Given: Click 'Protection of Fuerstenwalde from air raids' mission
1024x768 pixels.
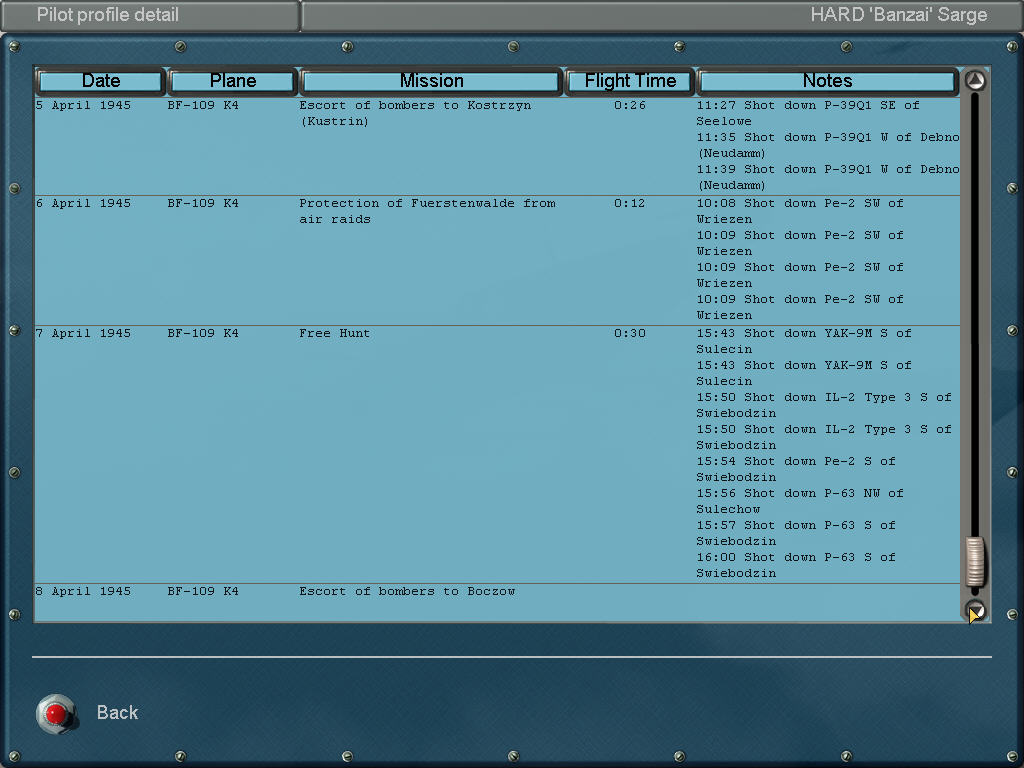Looking at the screenshot, I should (x=428, y=212).
